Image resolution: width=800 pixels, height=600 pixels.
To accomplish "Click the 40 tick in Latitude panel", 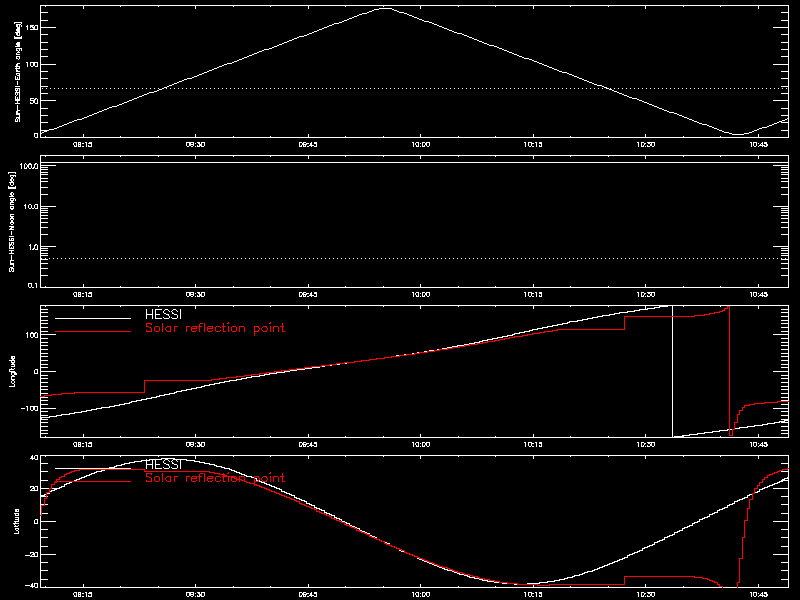I will click(x=35, y=458).
